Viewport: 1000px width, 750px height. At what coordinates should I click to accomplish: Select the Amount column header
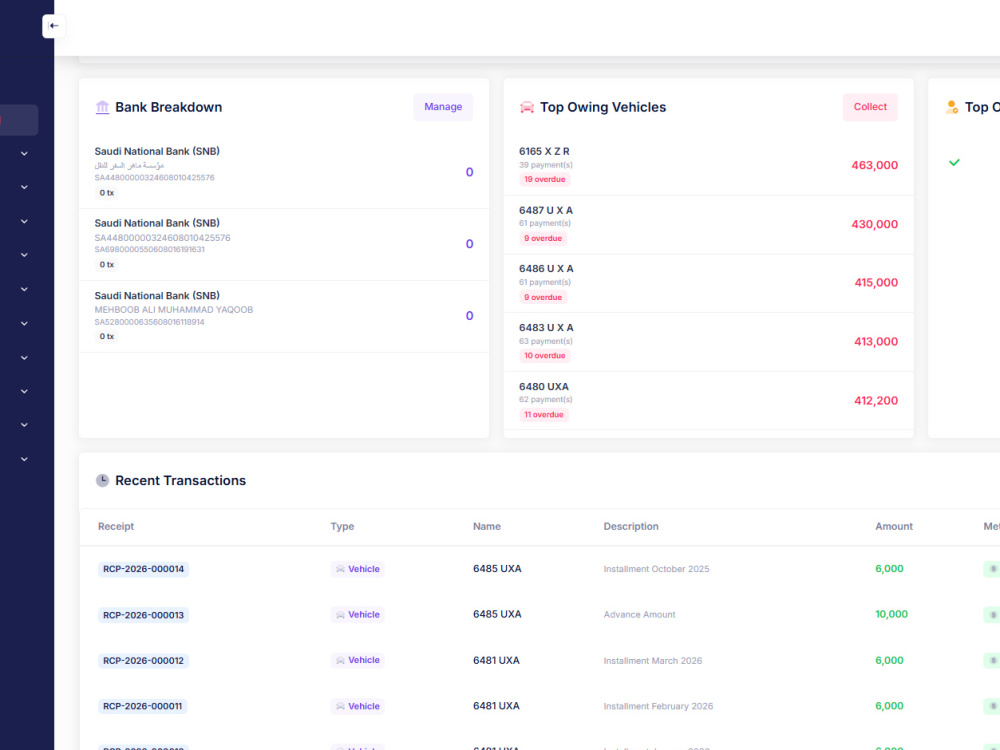[893, 526]
